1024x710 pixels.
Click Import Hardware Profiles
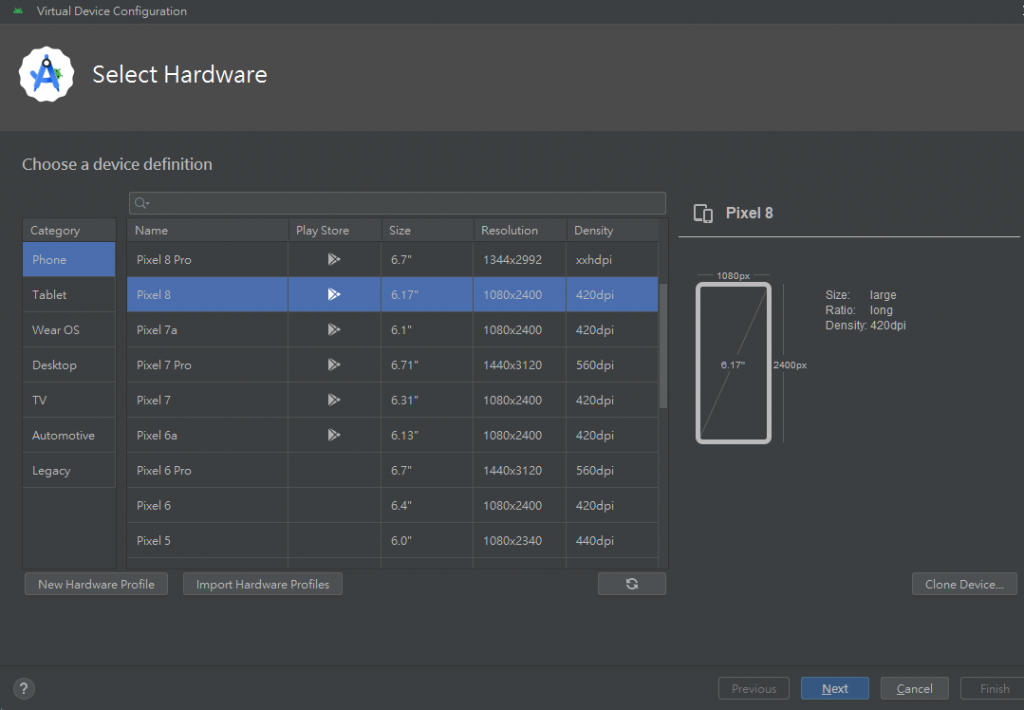pyautogui.click(x=263, y=584)
